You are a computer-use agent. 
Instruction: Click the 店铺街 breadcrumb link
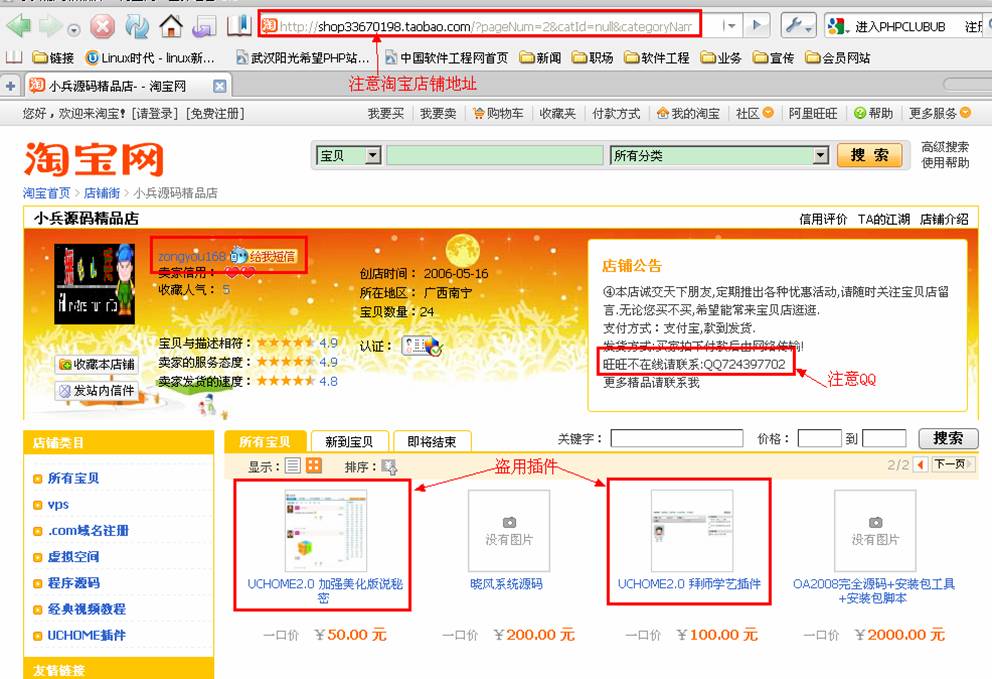101,193
